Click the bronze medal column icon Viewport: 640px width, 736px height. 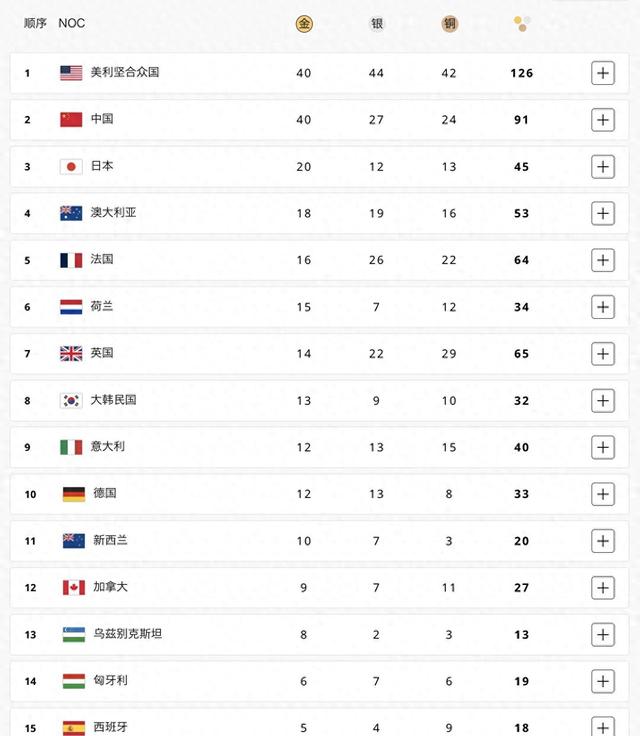[x=449, y=23]
